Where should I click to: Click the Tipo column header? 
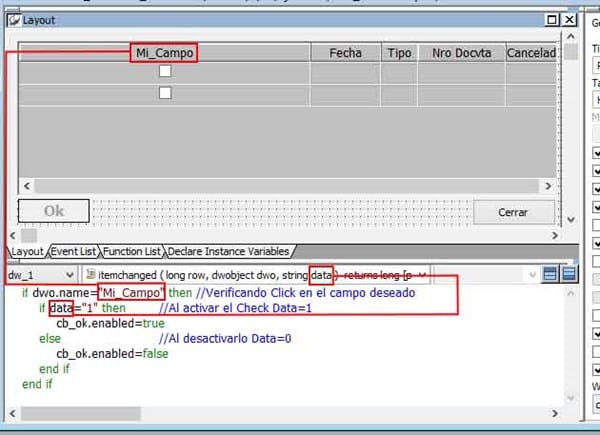click(399, 53)
